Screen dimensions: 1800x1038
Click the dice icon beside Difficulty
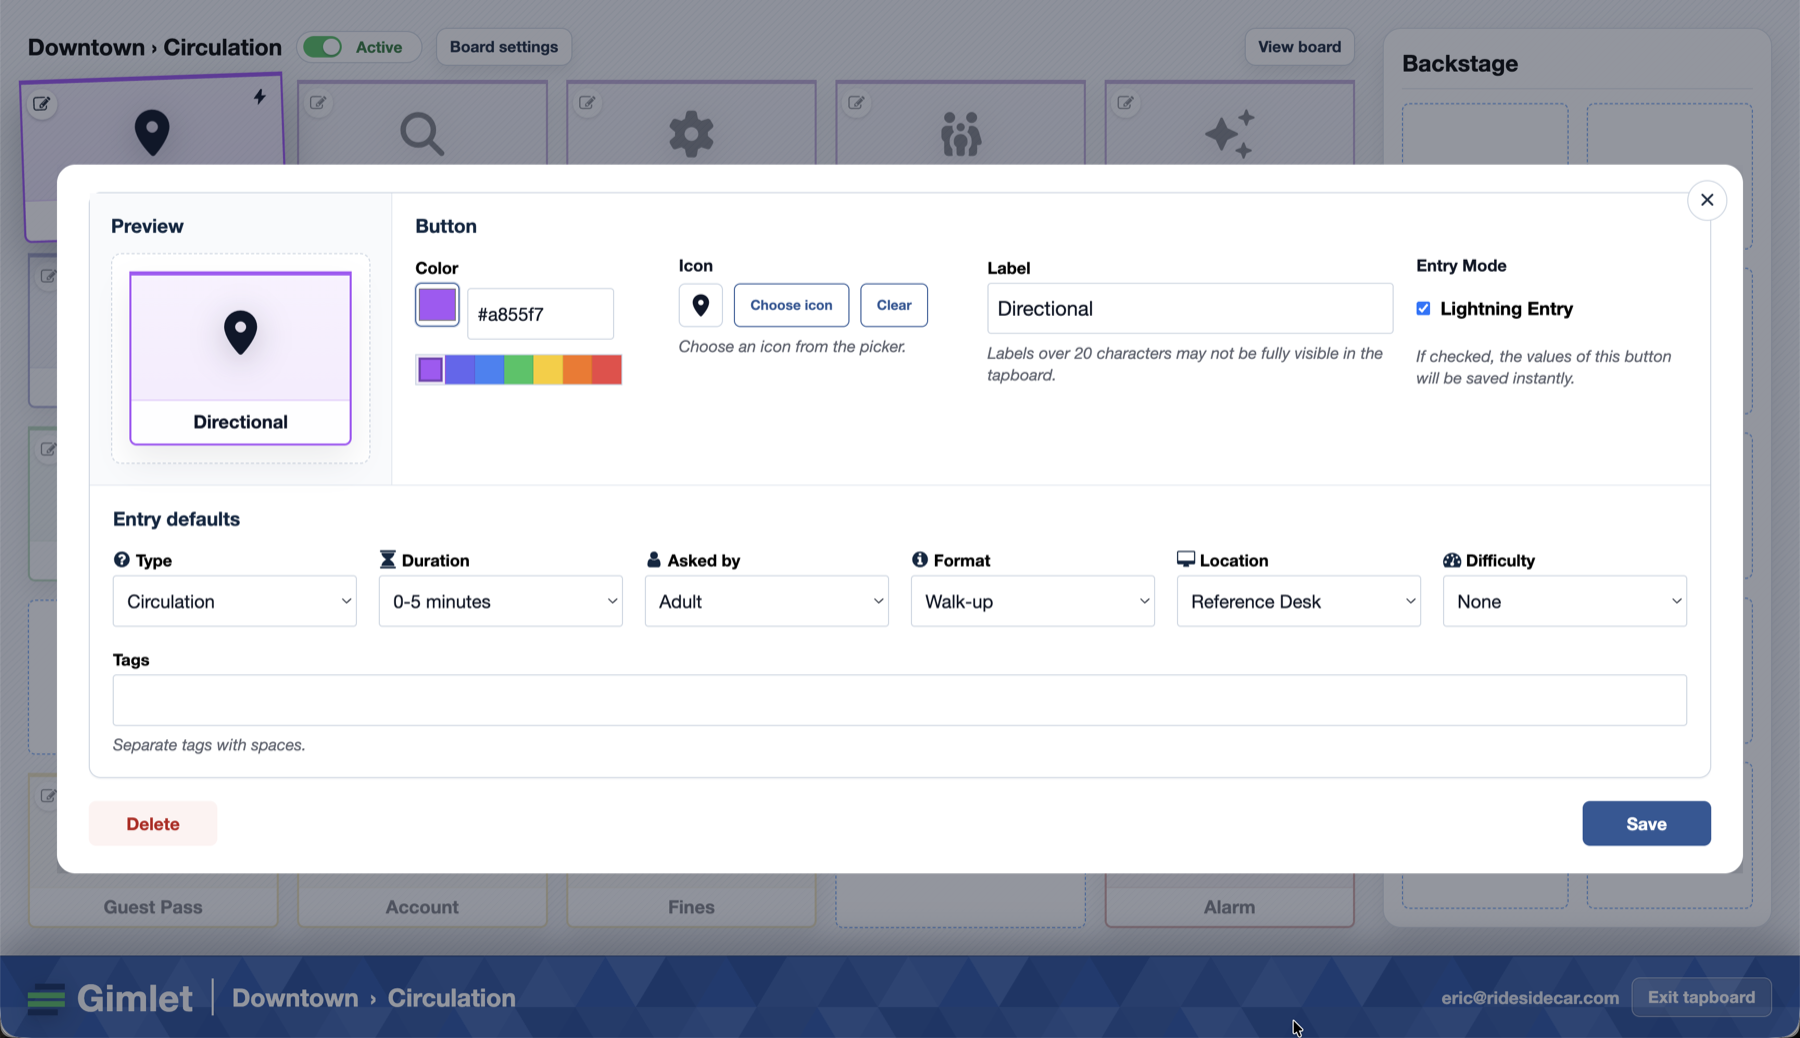point(1452,560)
